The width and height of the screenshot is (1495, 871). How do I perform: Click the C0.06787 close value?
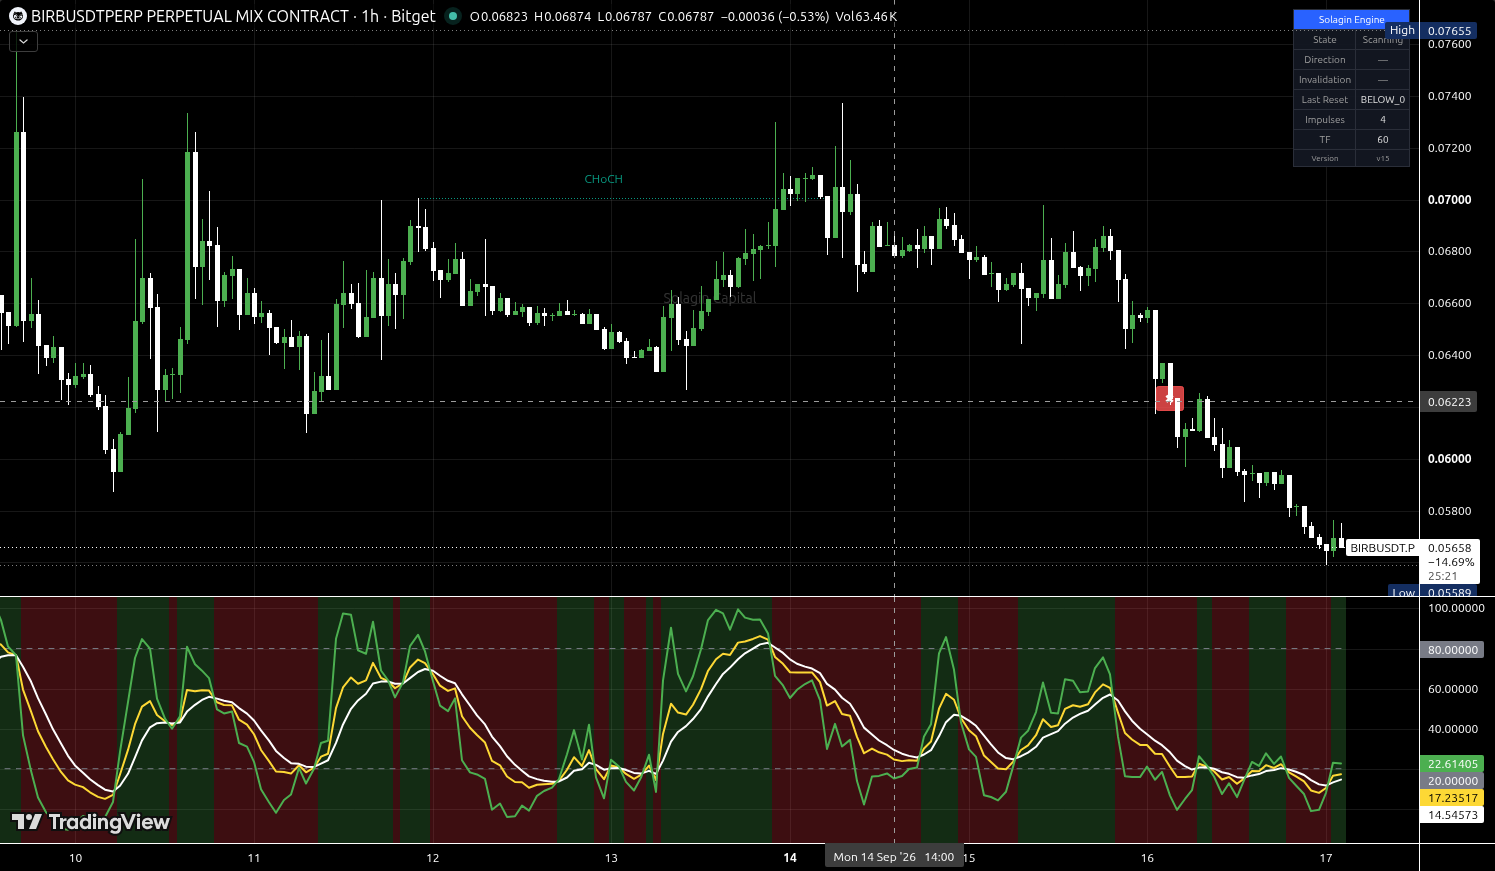point(686,16)
